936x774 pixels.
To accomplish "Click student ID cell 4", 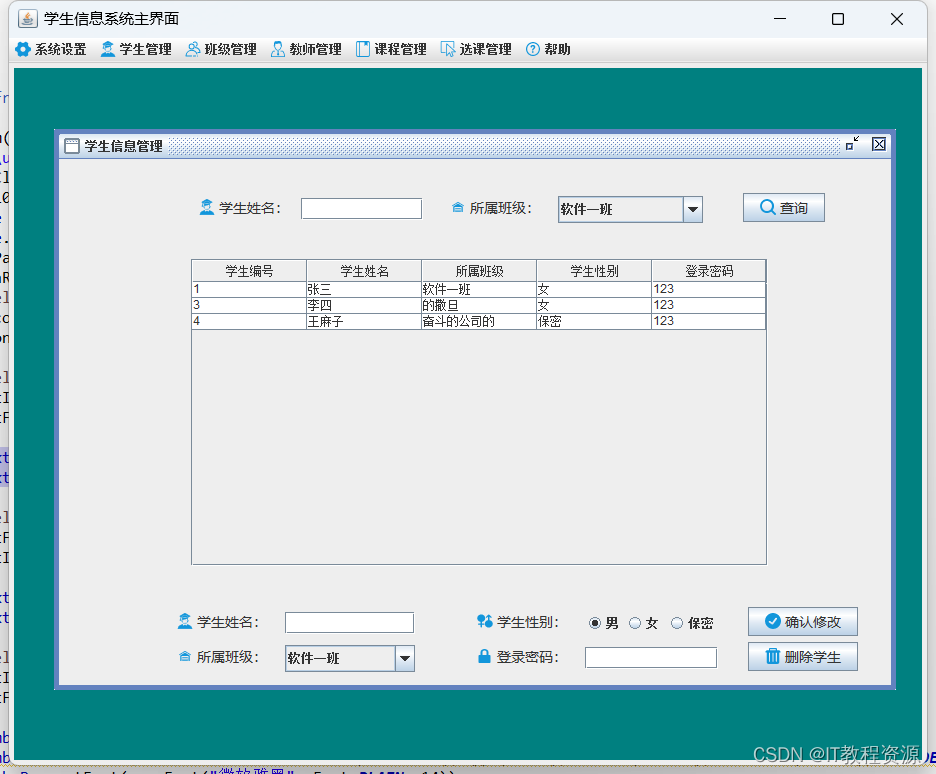I will coord(249,322).
